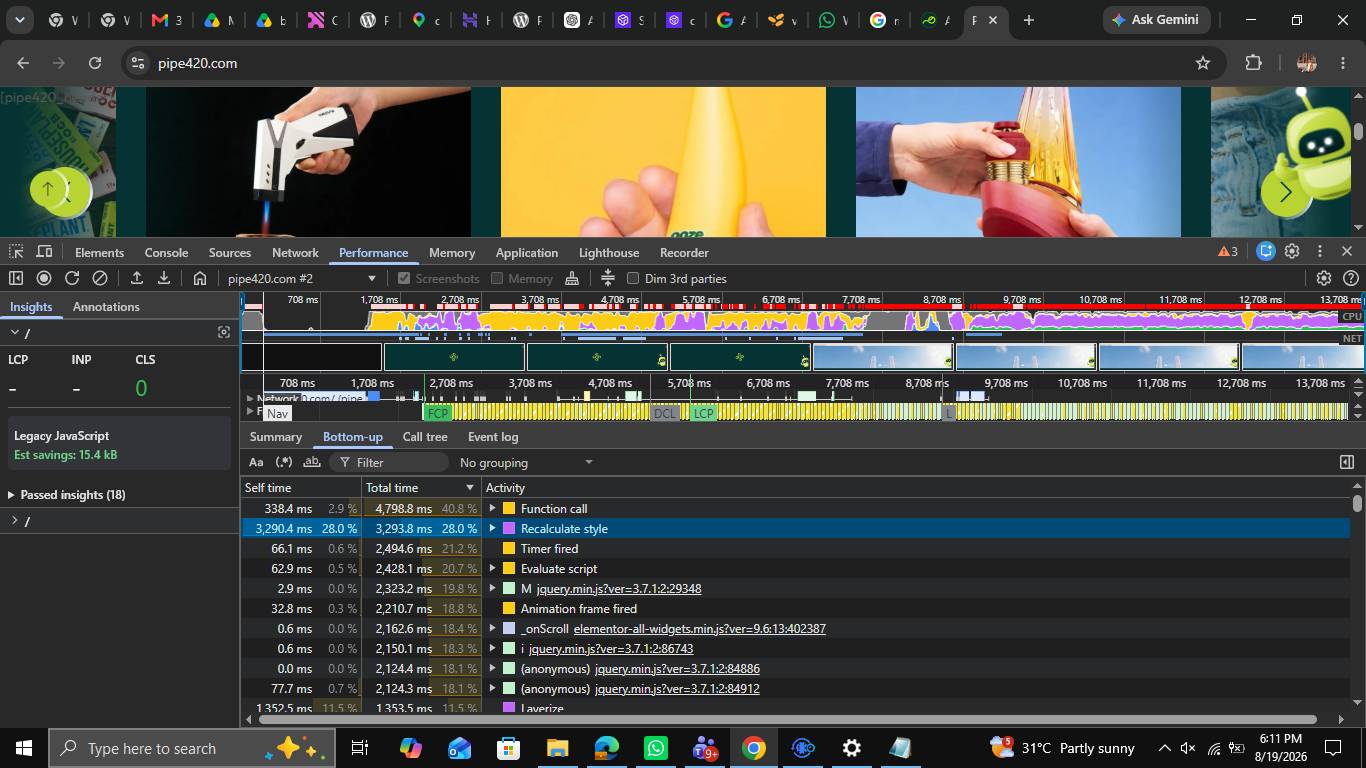
Task: Enable Dim 3rd parties checkbox
Action: (633, 278)
